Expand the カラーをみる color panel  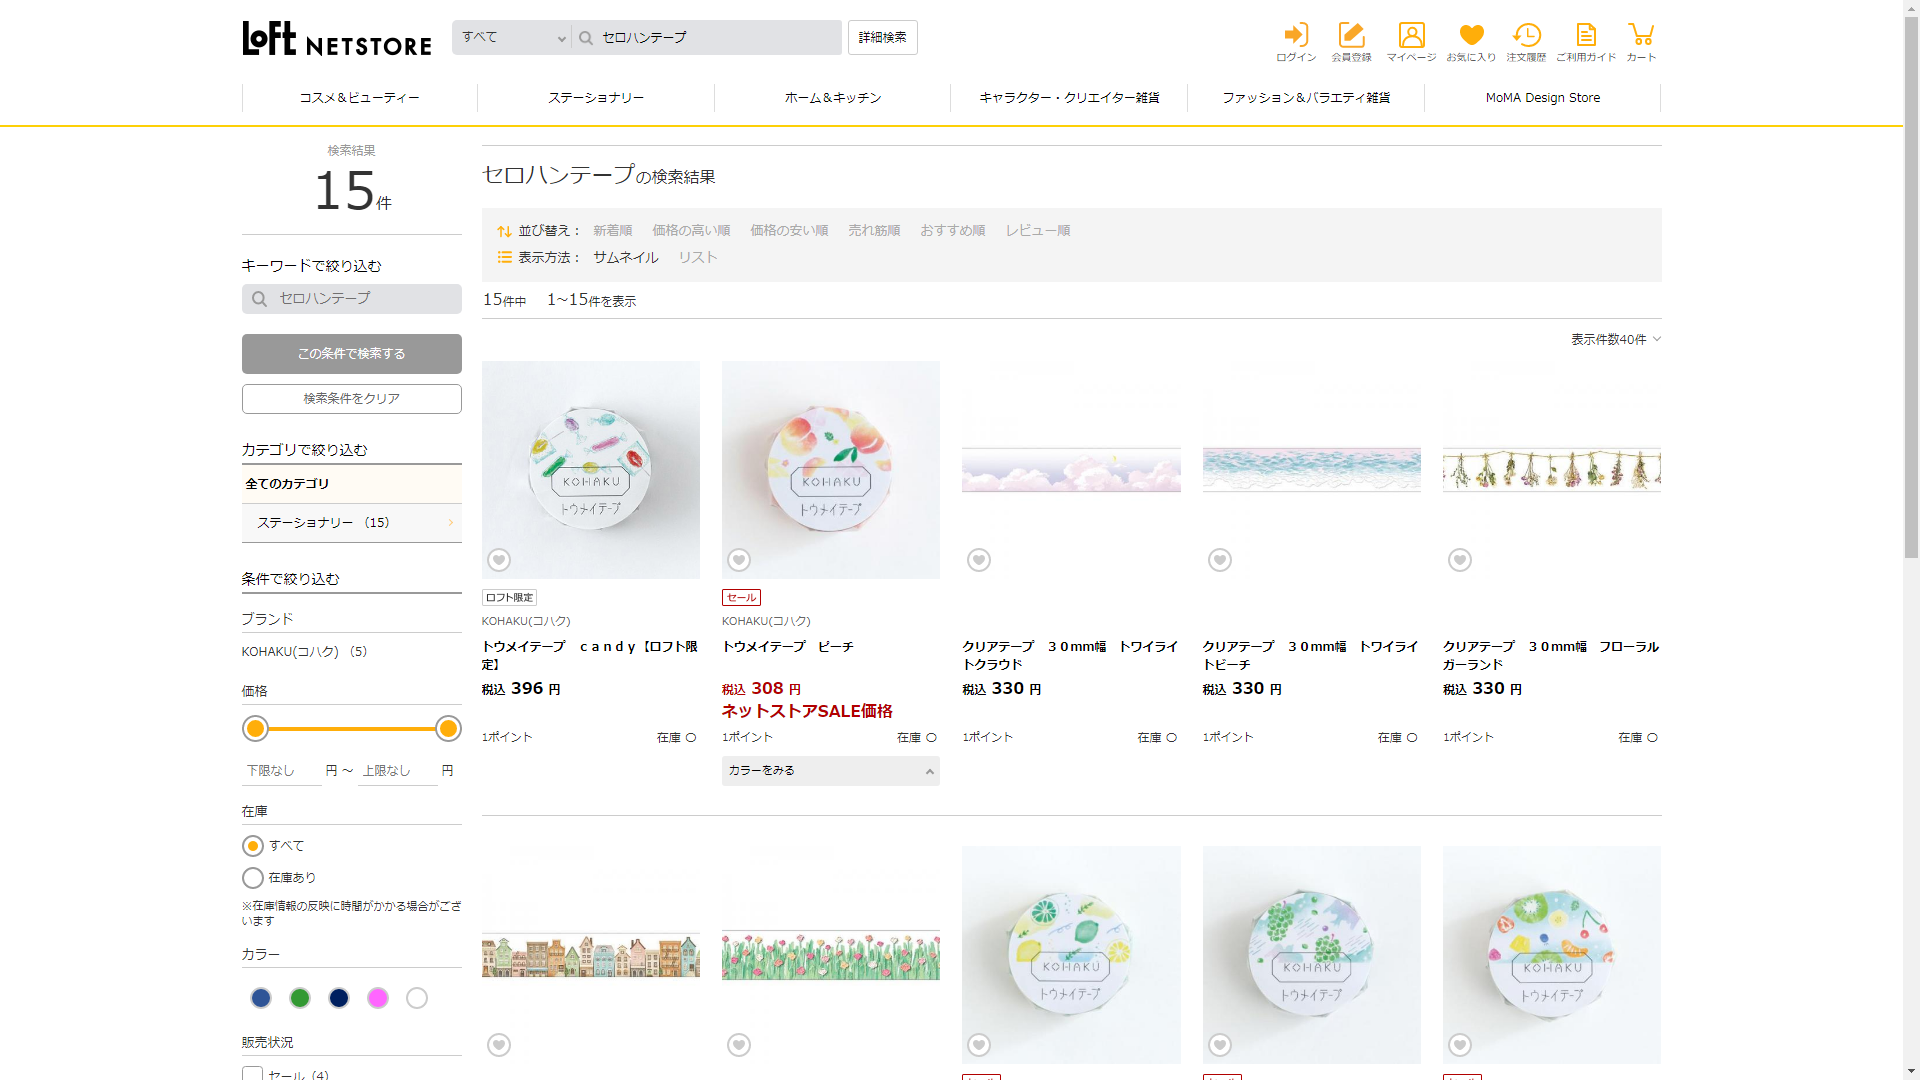pos(830,771)
